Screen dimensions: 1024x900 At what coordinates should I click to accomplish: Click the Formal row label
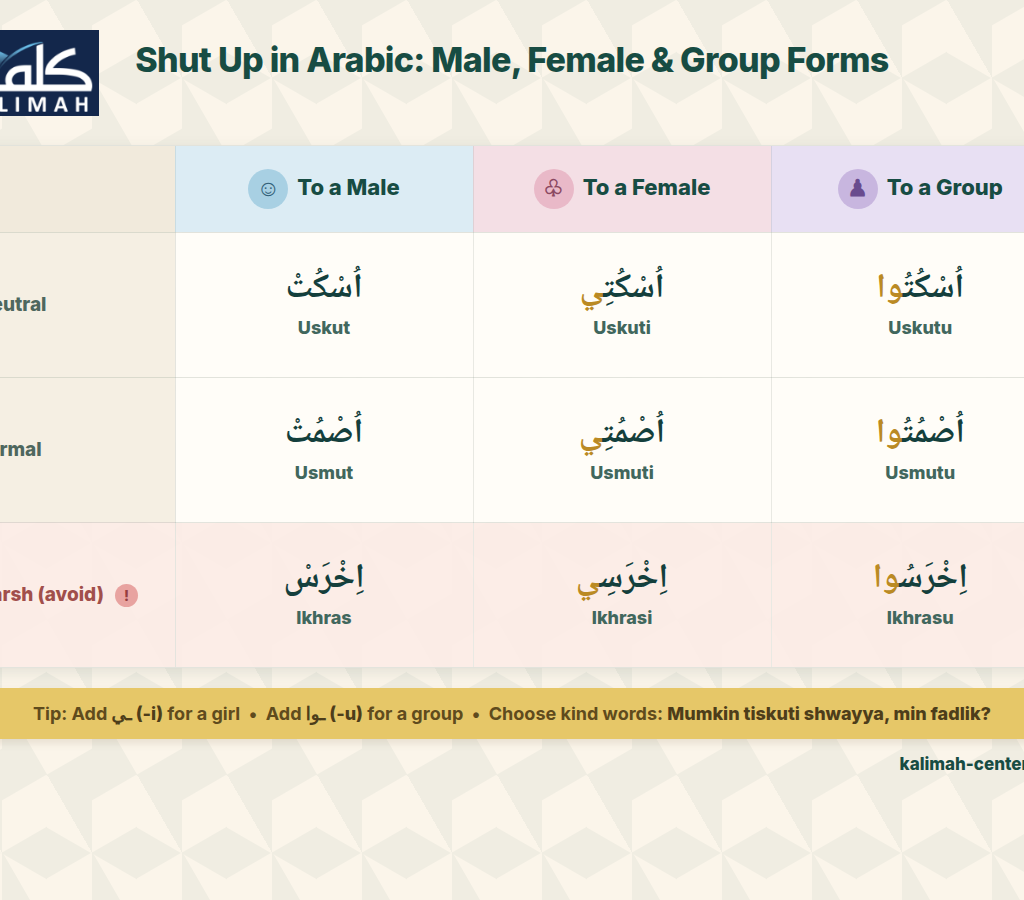point(20,449)
